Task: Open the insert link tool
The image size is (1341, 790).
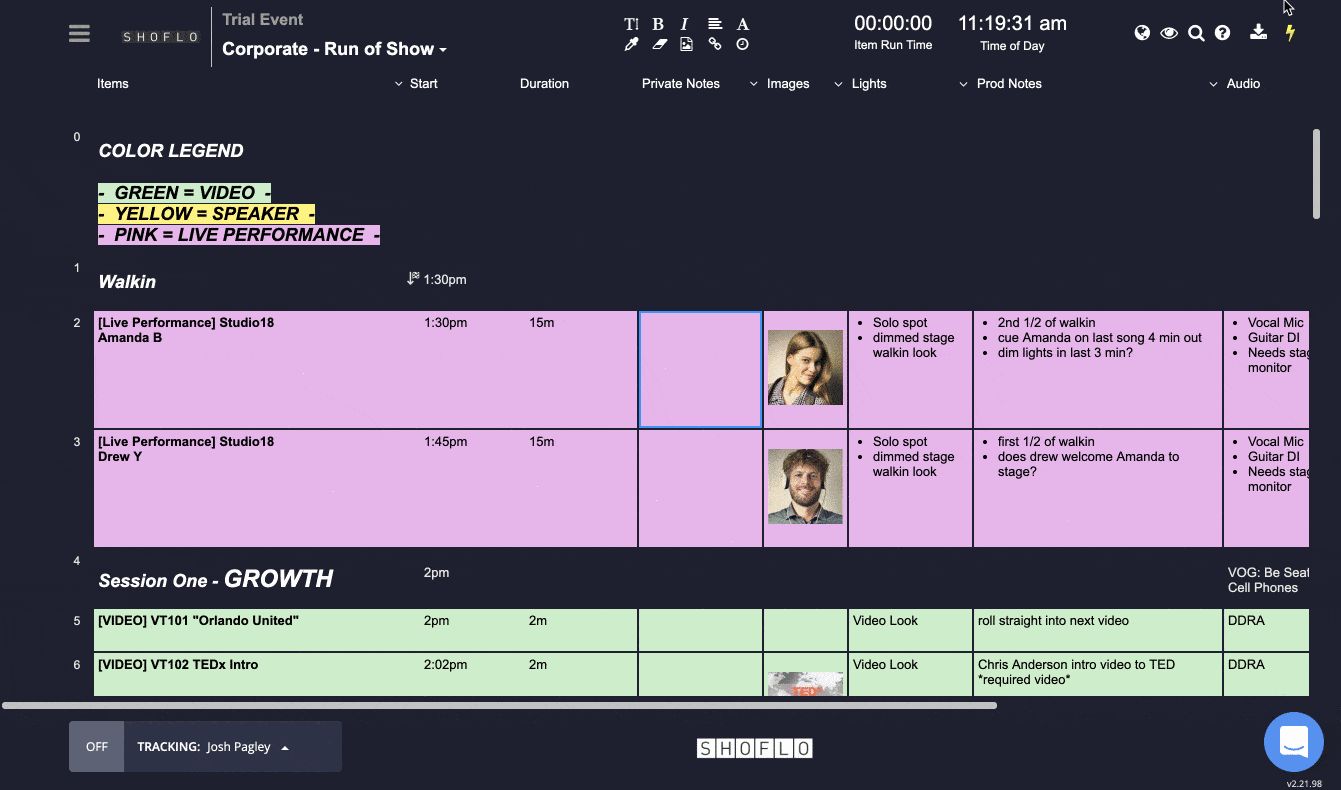Action: pyautogui.click(x=714, y=44)
